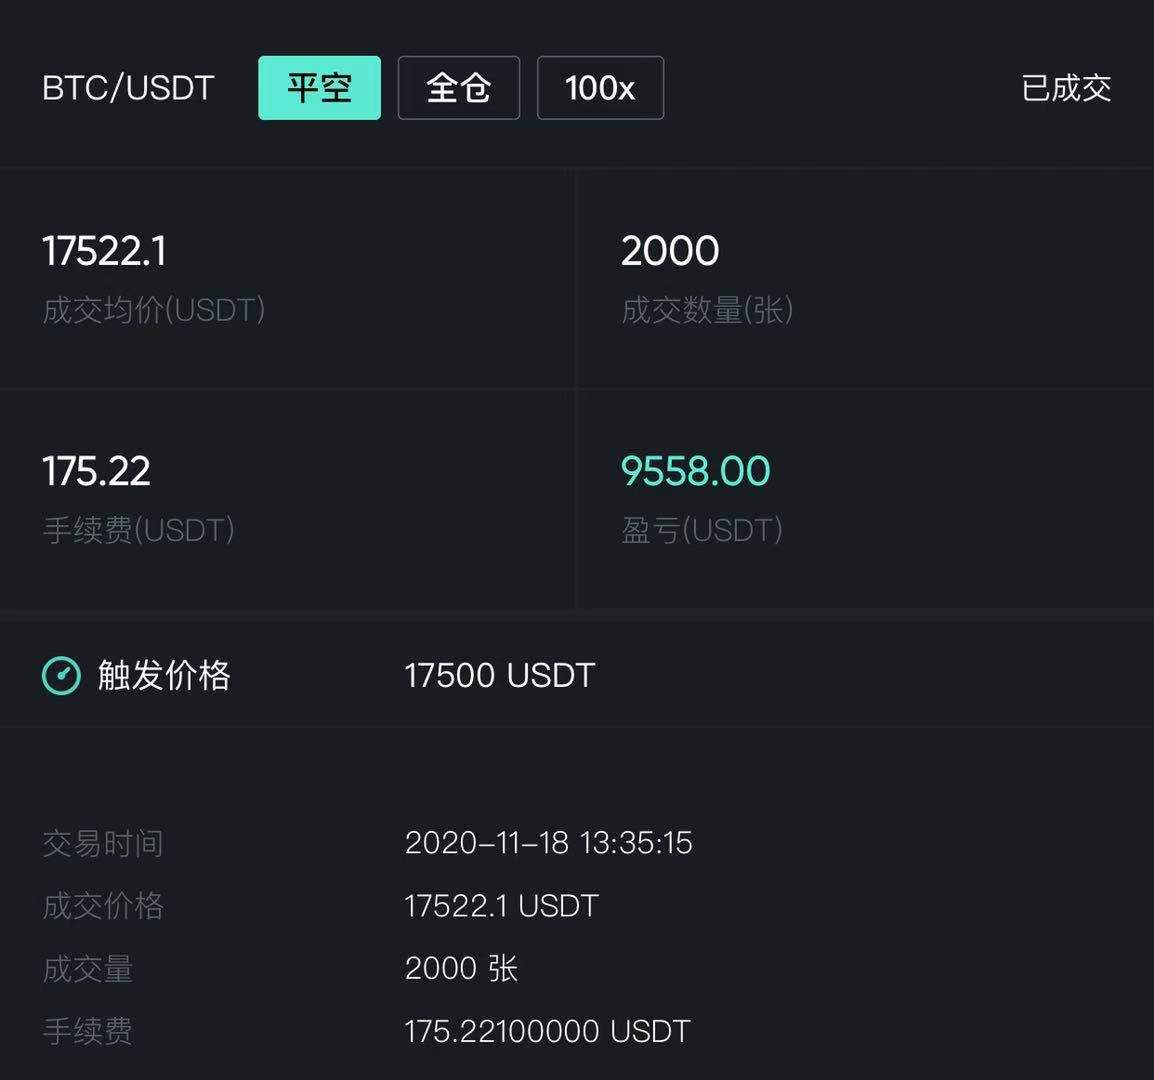Click the fee amount 175.22
Image resolution: width=1154 pixels, height=1080 pixels.
click(96, 471)
